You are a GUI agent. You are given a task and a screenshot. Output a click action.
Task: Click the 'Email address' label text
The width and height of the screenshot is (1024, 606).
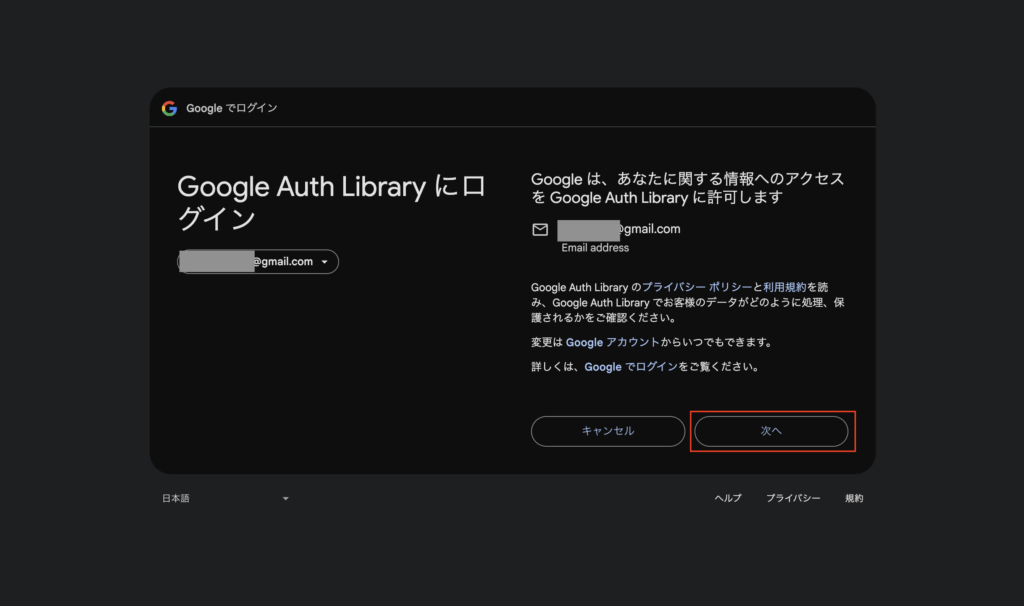[595, 247]
